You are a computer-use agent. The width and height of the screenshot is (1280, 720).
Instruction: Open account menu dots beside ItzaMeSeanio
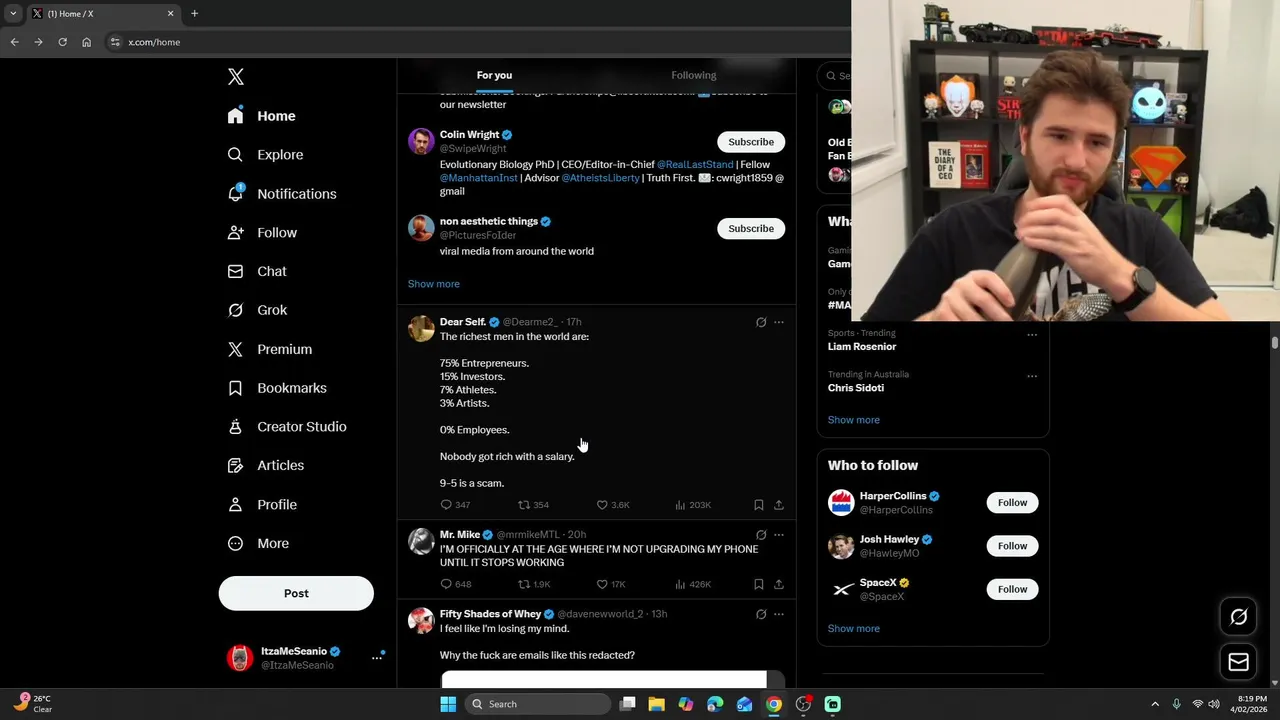377,657
